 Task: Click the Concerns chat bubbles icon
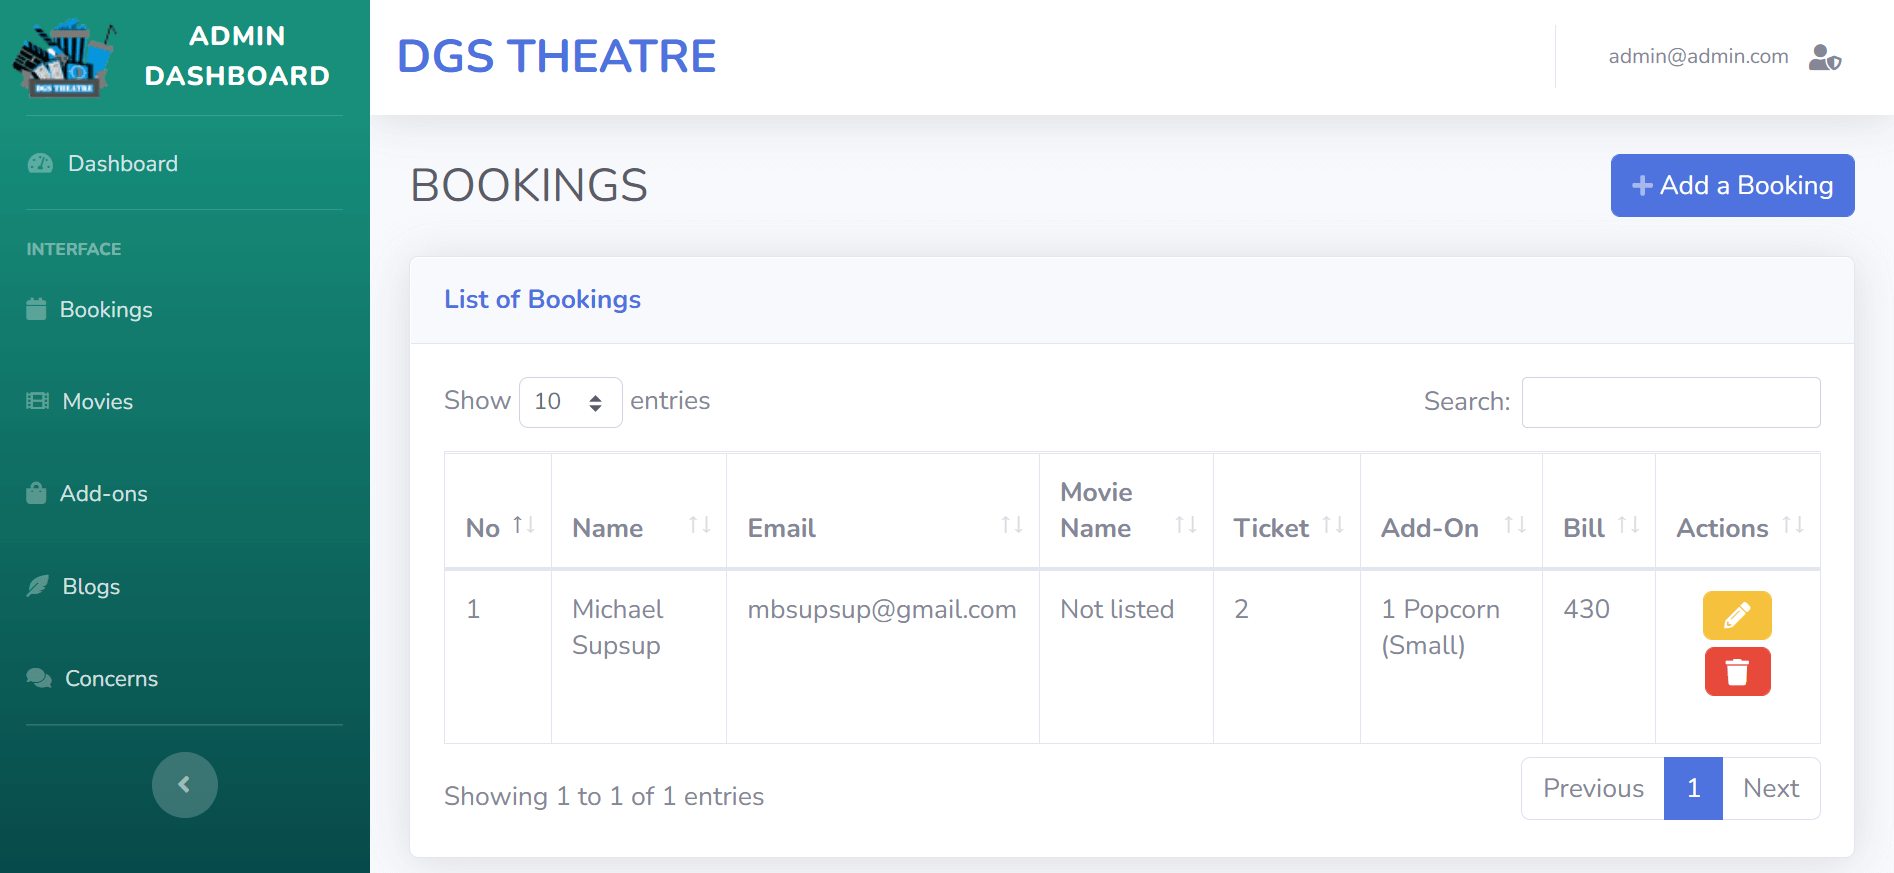coord(39,679)
